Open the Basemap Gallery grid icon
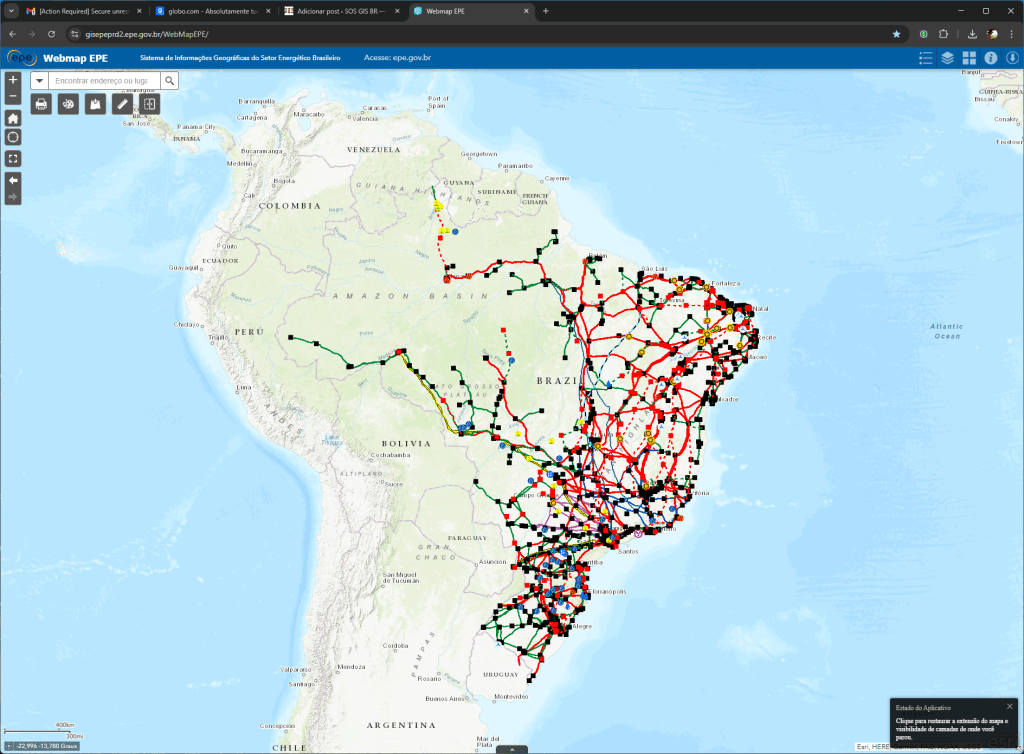This screenshot has height=754, width=1024. pyautogui.click(x=969, y=58)
